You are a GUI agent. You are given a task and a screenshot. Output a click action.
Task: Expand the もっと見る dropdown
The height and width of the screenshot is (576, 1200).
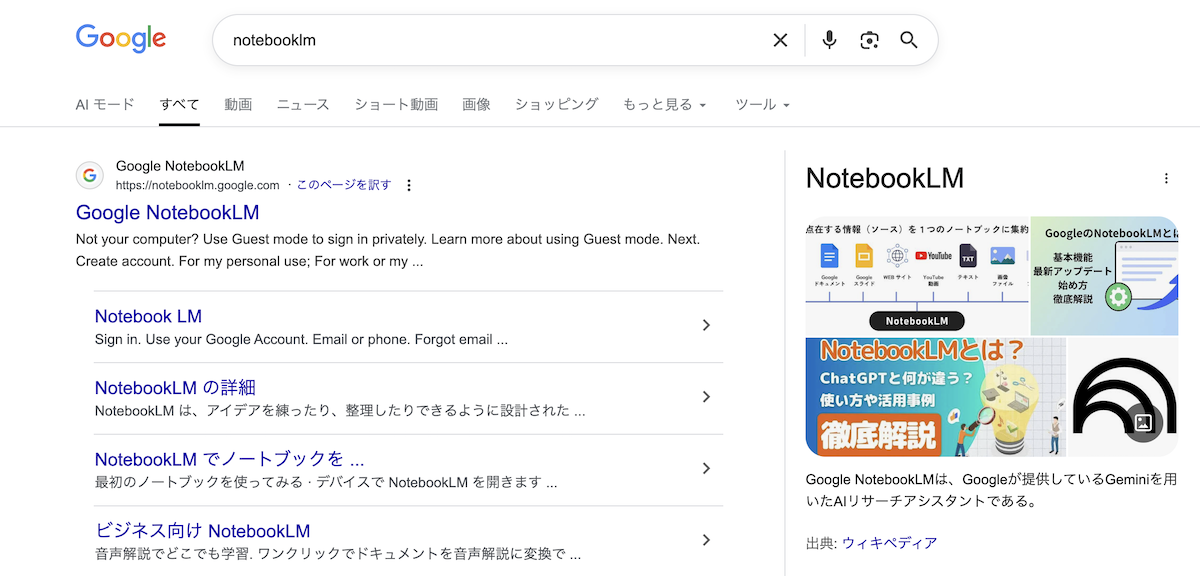click(664, 104)
